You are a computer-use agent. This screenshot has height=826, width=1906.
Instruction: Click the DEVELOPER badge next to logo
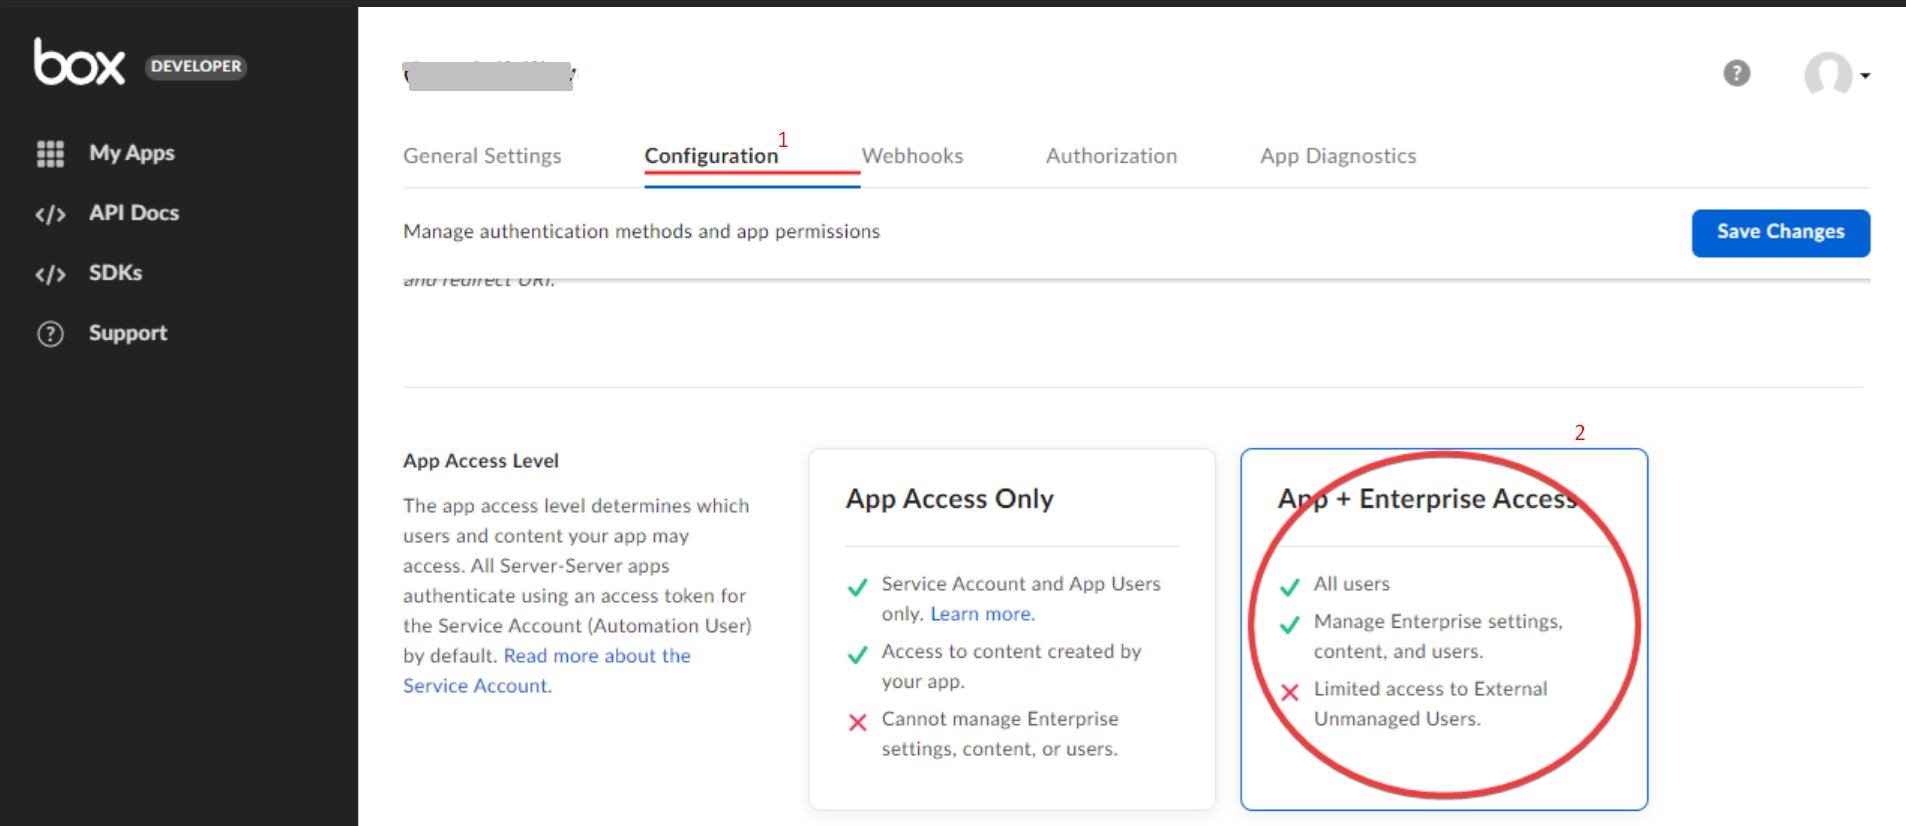196,67
